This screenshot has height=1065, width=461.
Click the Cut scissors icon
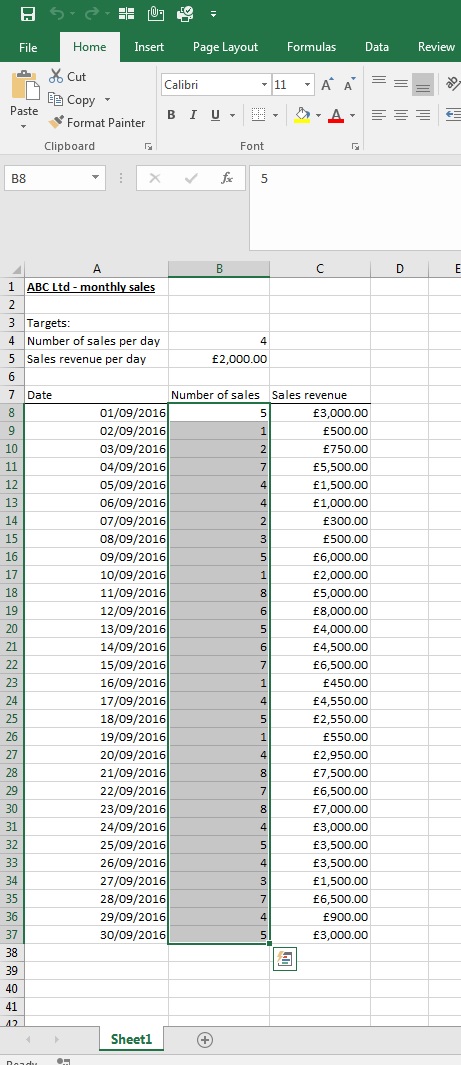[x=56, y=76]
